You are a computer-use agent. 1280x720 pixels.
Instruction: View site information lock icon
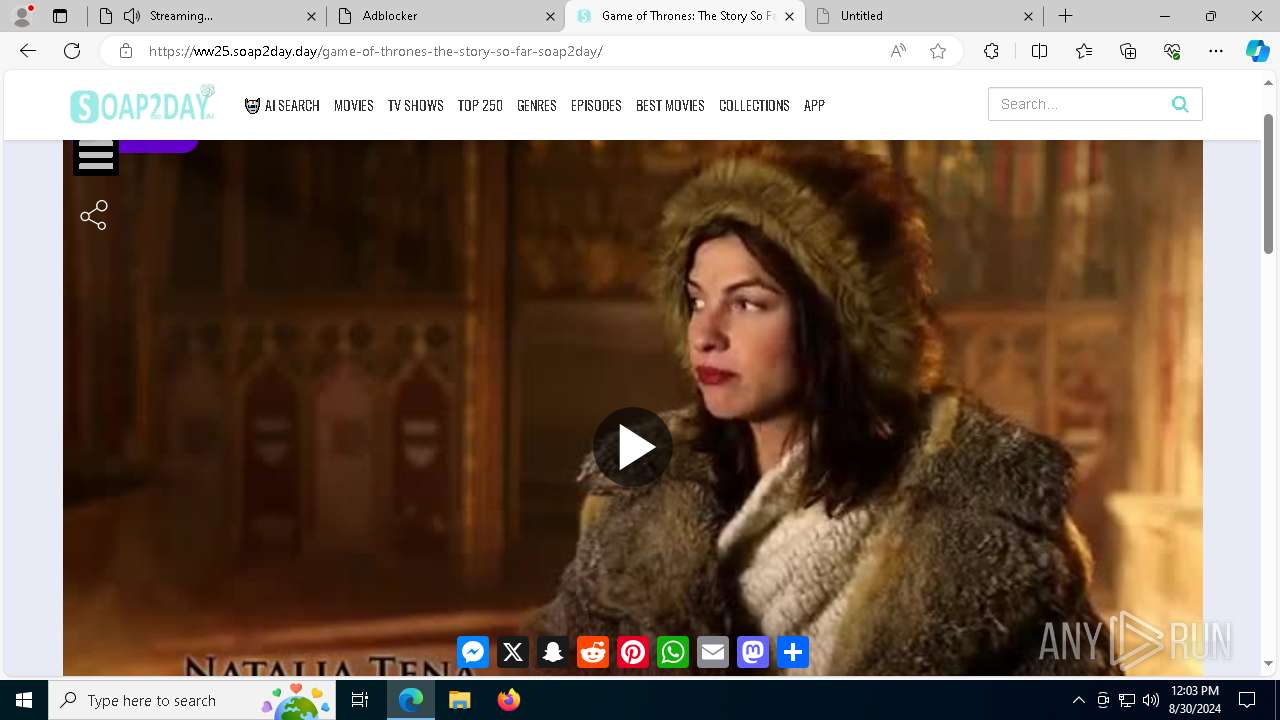click(126, 51)
